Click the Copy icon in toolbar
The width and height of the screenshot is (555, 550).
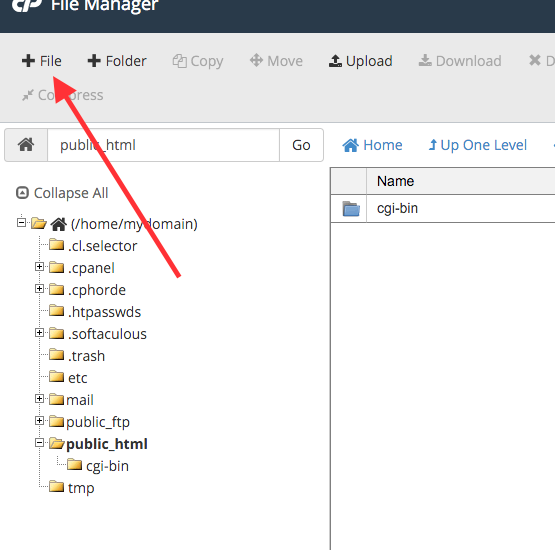click(179, 61)
